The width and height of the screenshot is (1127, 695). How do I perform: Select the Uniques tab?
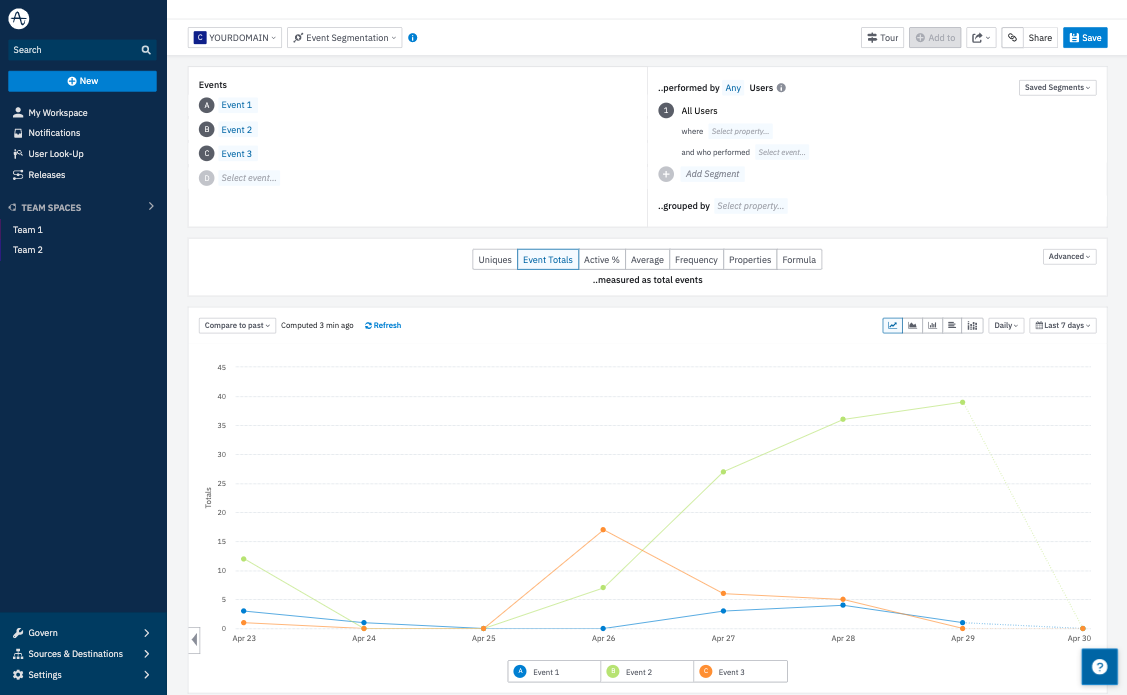[x=494, y=259]
